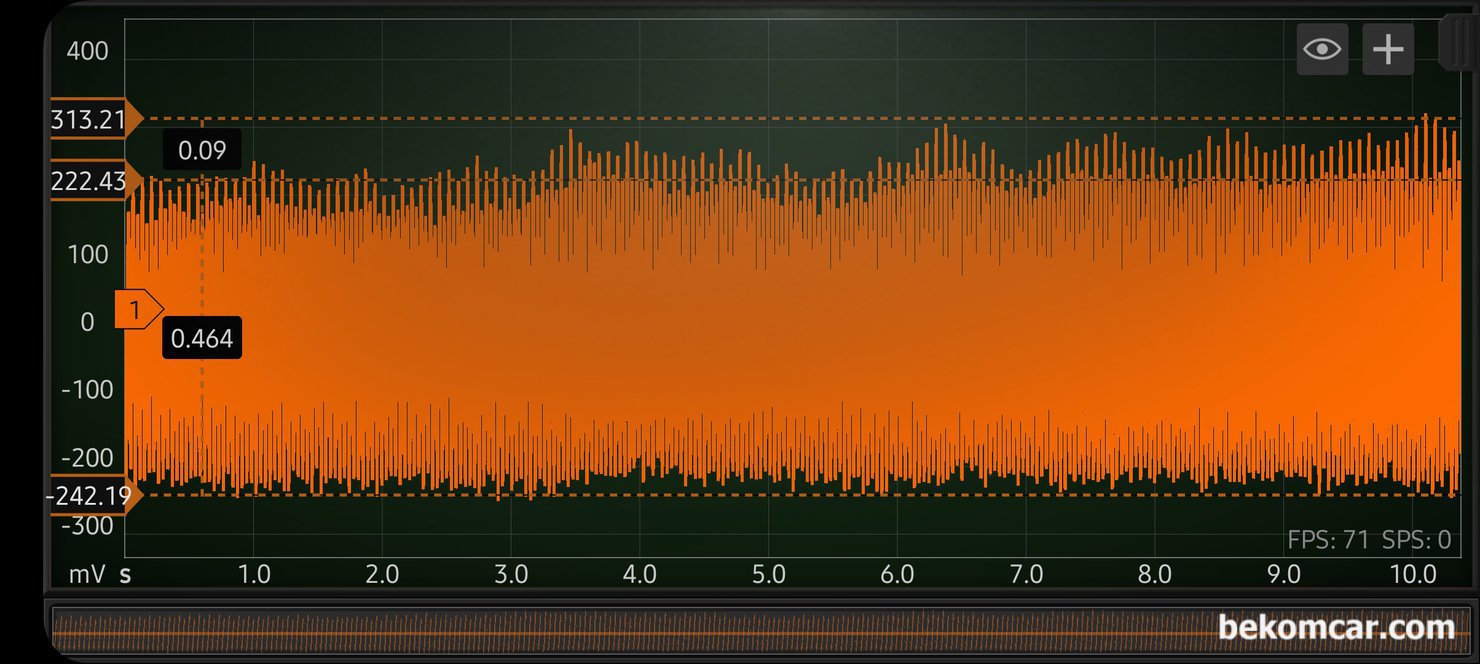
Task: Click the mV axis unit label
Action: (88, 575)
